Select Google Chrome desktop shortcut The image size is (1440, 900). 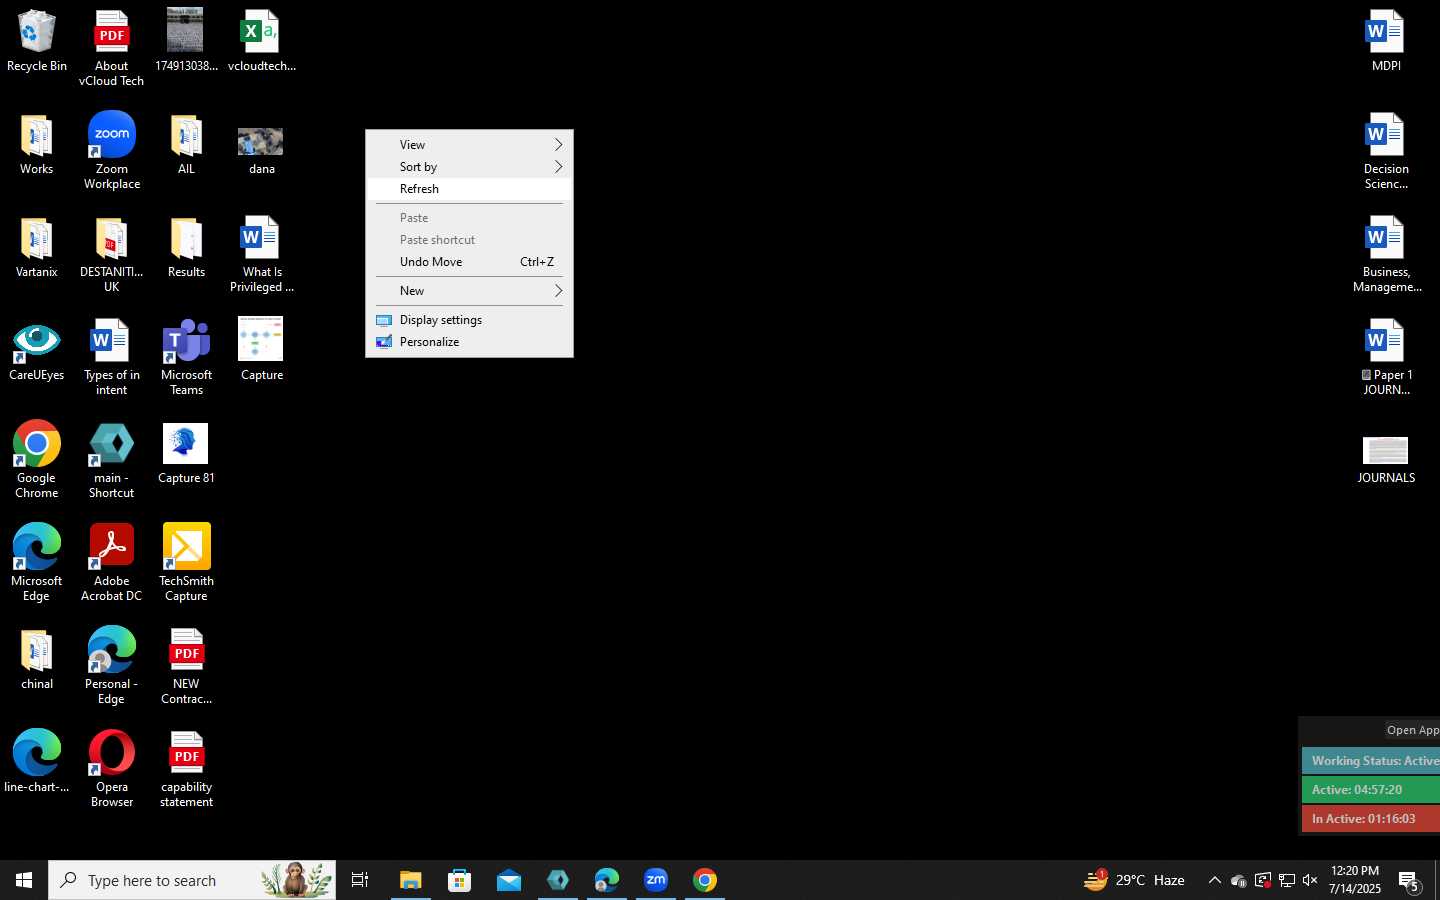pos(37,460)
